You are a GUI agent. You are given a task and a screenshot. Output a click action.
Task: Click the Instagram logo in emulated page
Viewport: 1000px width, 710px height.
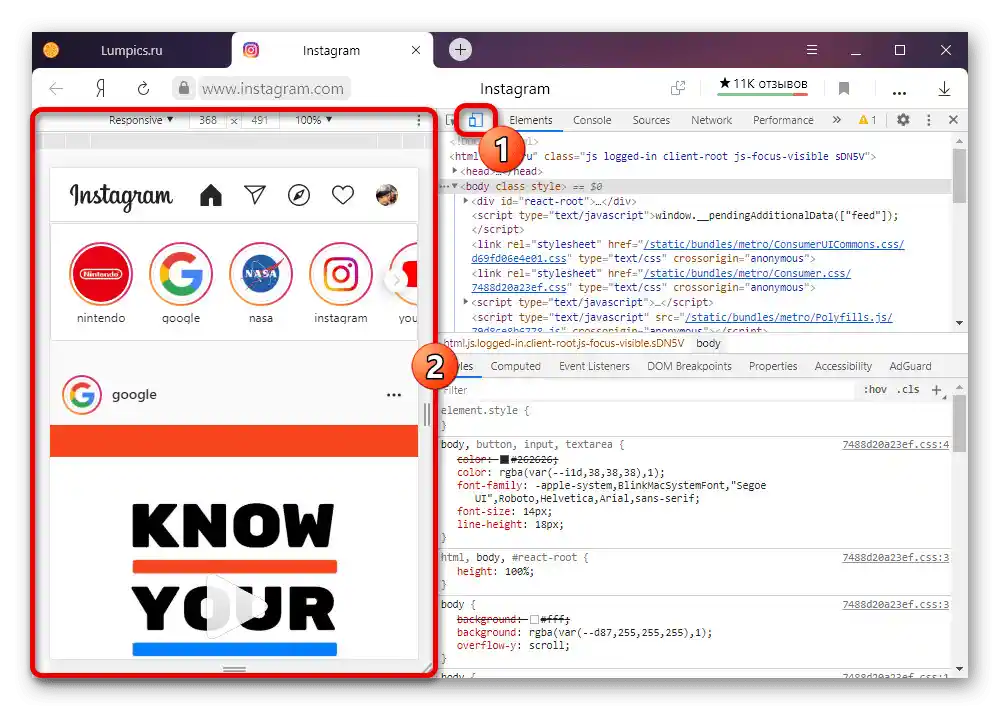tap(121, 196)
